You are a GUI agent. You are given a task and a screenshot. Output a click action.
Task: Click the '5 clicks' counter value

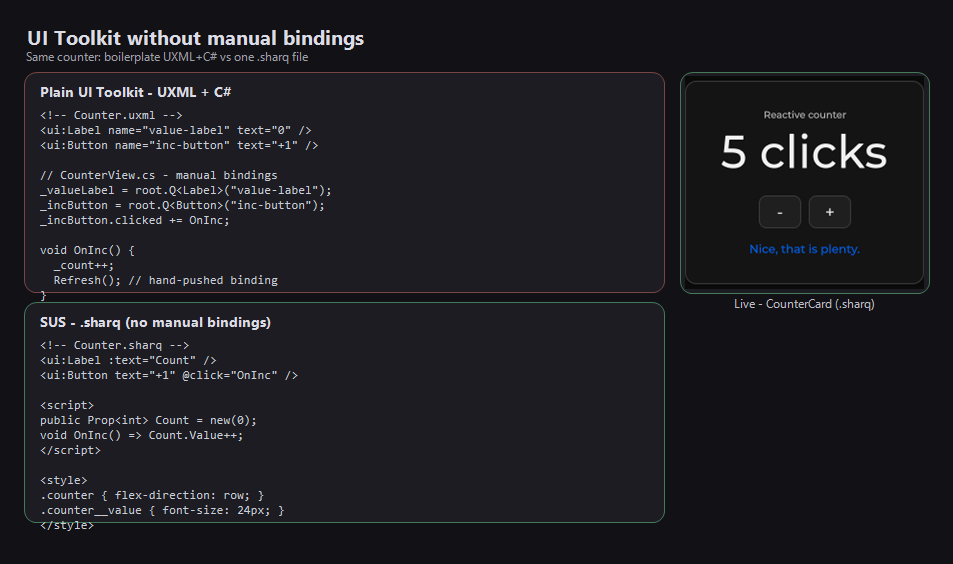[x=804, y=152]
